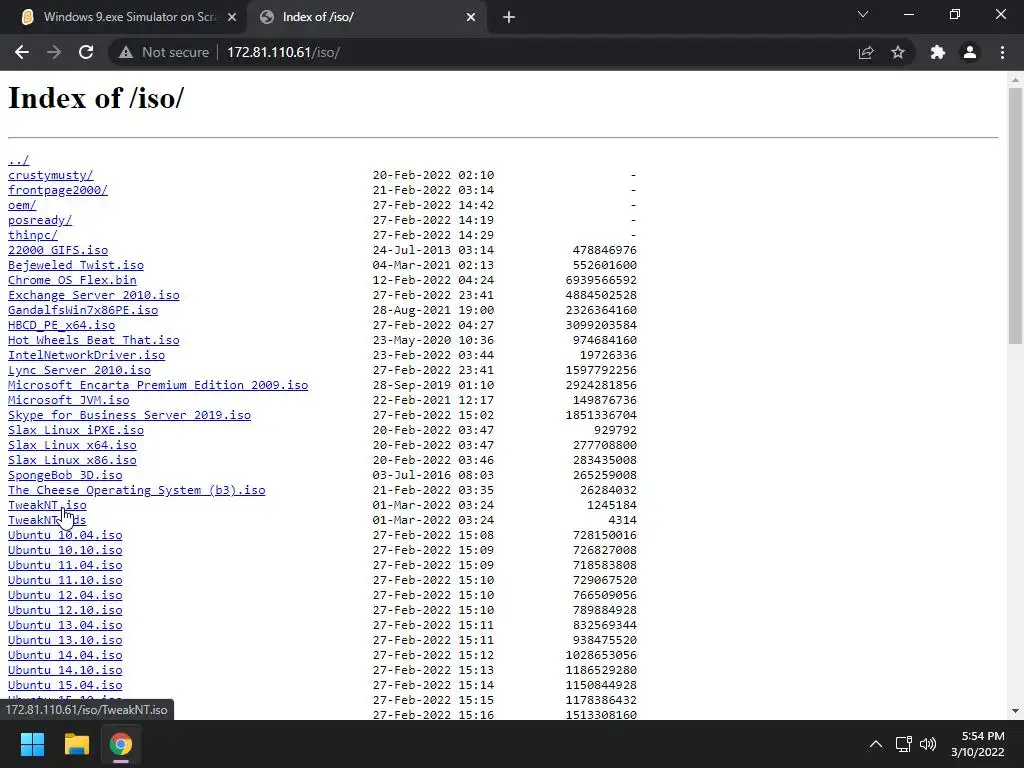Open the frontpage2000/ folder
The height and width of the screenshot is (768, 1024).
[57, 190]
